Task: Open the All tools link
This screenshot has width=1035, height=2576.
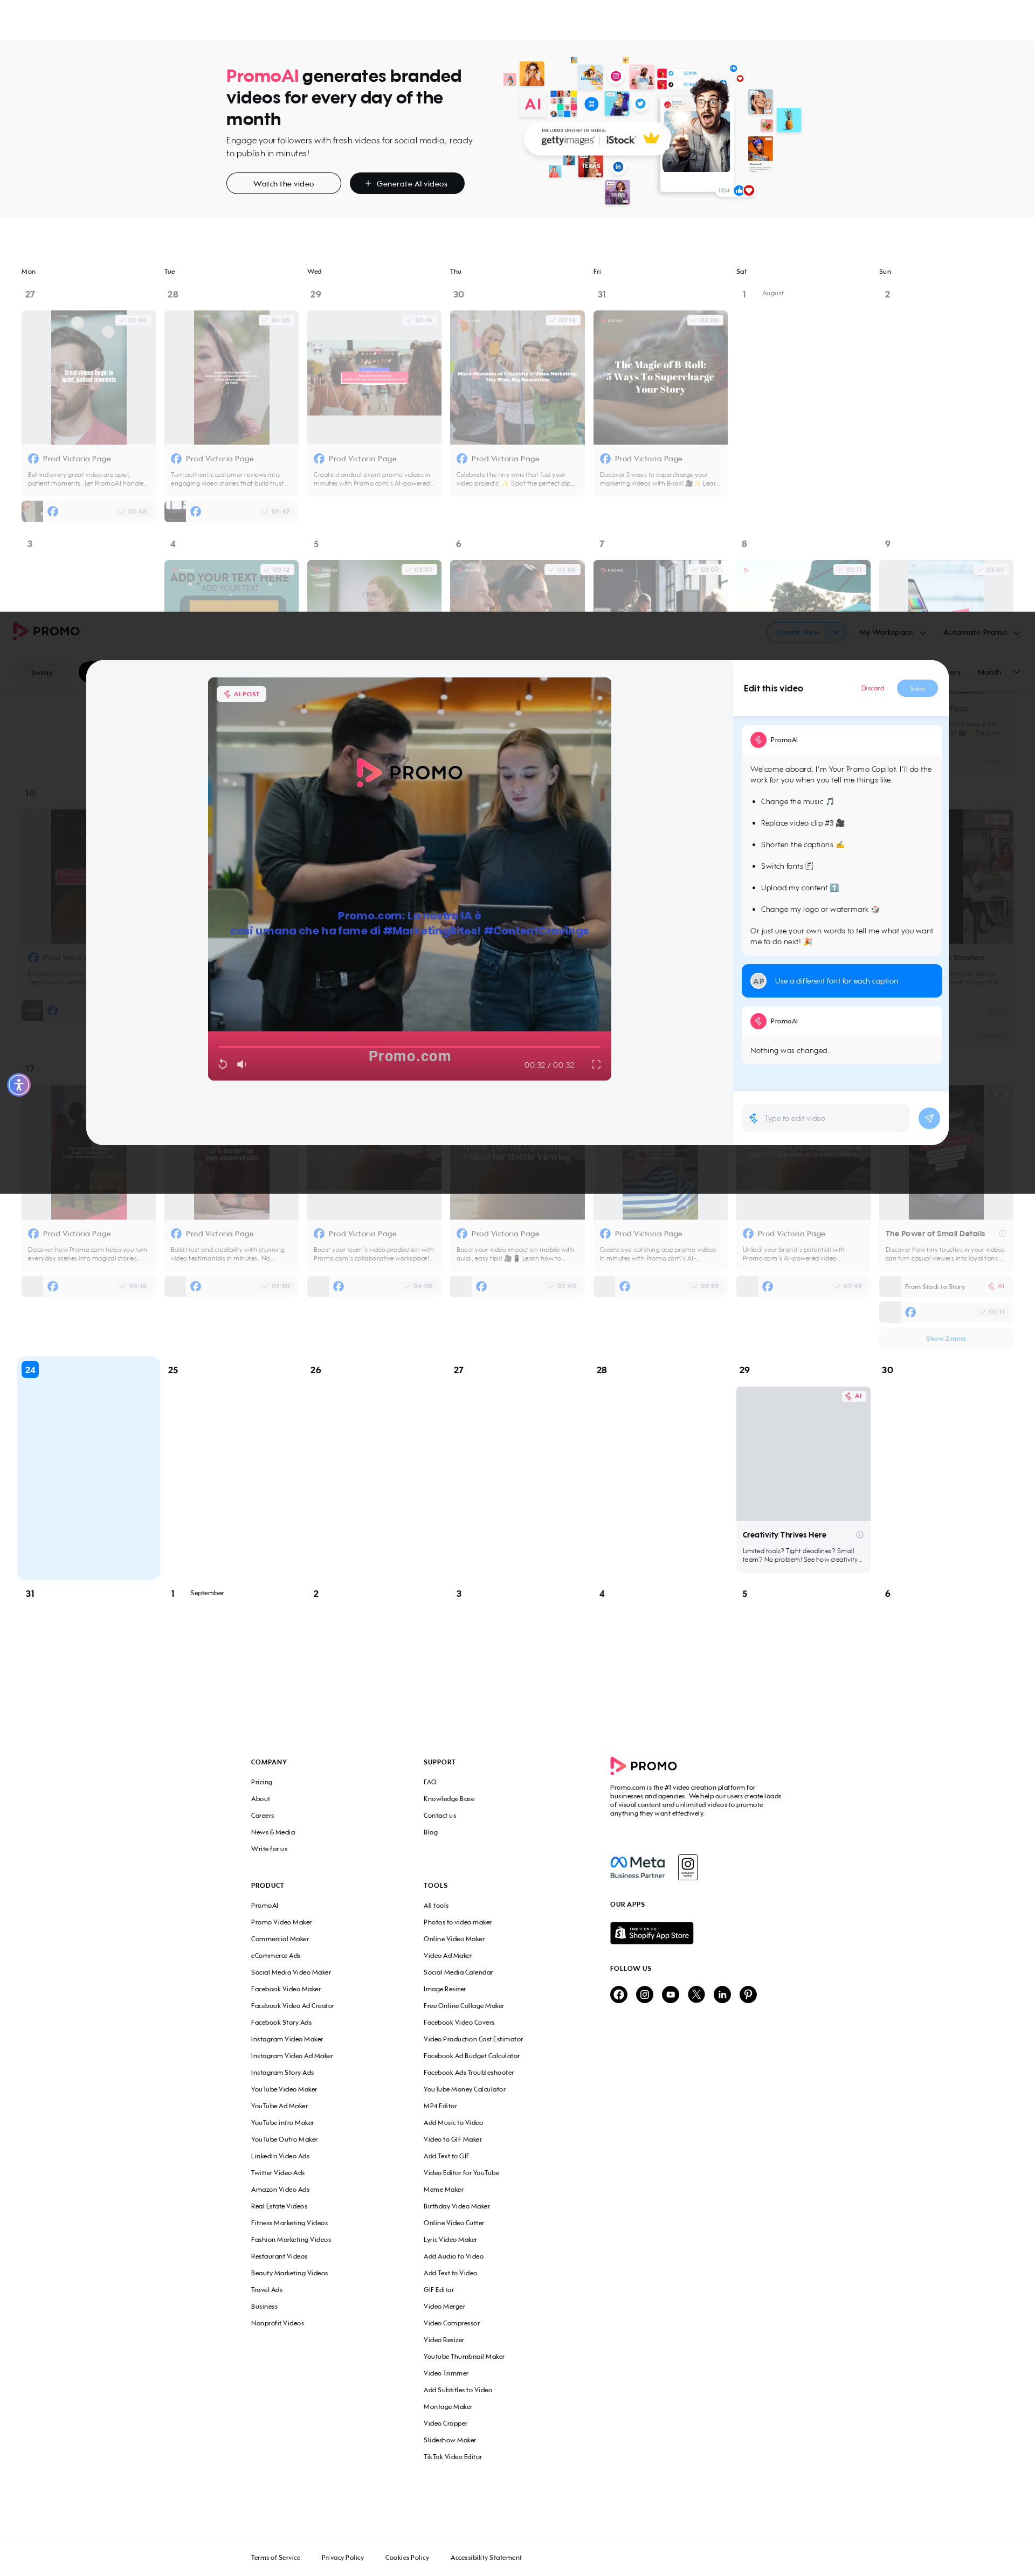Action: pos(436,1905)
